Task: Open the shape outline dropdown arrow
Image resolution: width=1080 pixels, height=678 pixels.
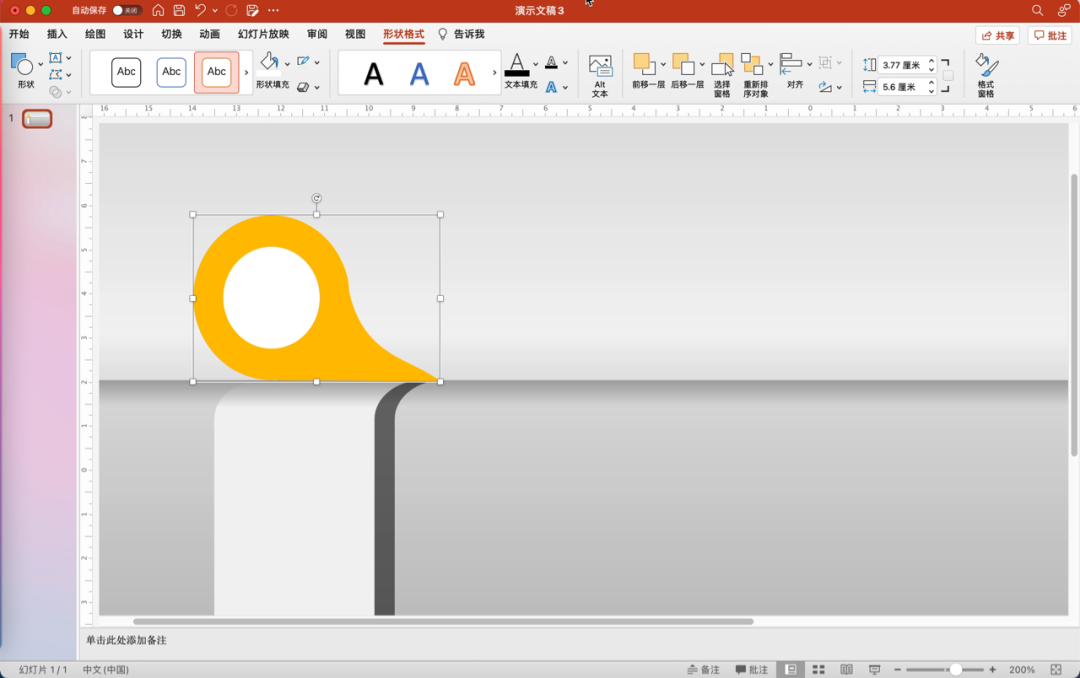Action: (x=317, y=63)
